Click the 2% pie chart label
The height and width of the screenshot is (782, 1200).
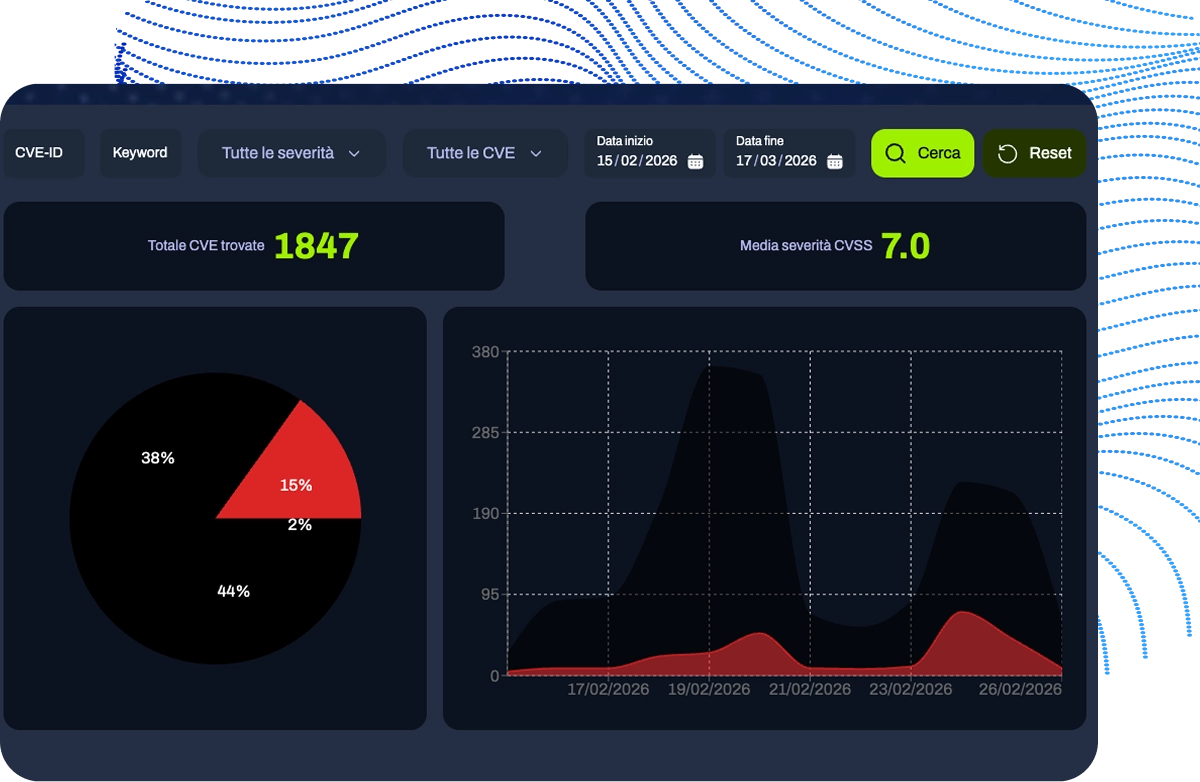pyautogui.click(x=299, y=525)
